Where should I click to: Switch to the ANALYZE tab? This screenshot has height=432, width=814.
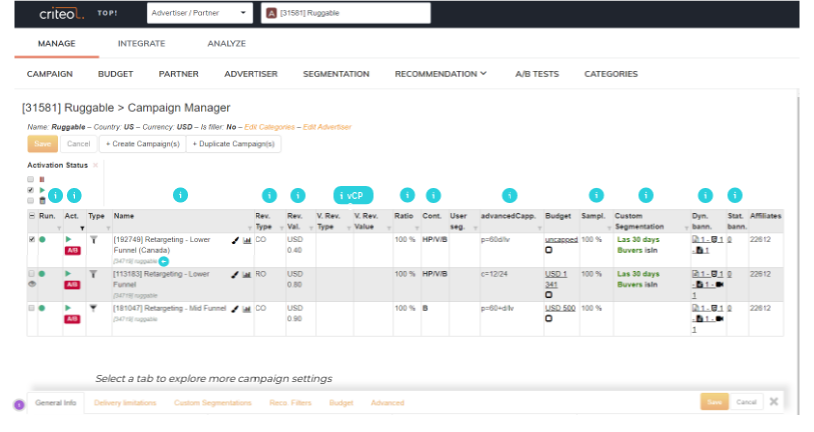click(226, 44)
